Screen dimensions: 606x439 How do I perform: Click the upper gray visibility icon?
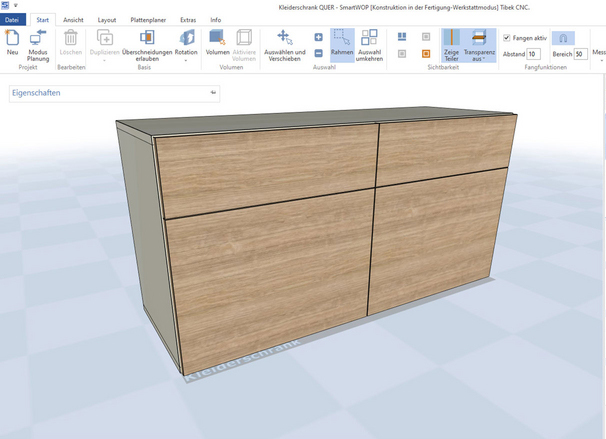click(x=426, y=37)
